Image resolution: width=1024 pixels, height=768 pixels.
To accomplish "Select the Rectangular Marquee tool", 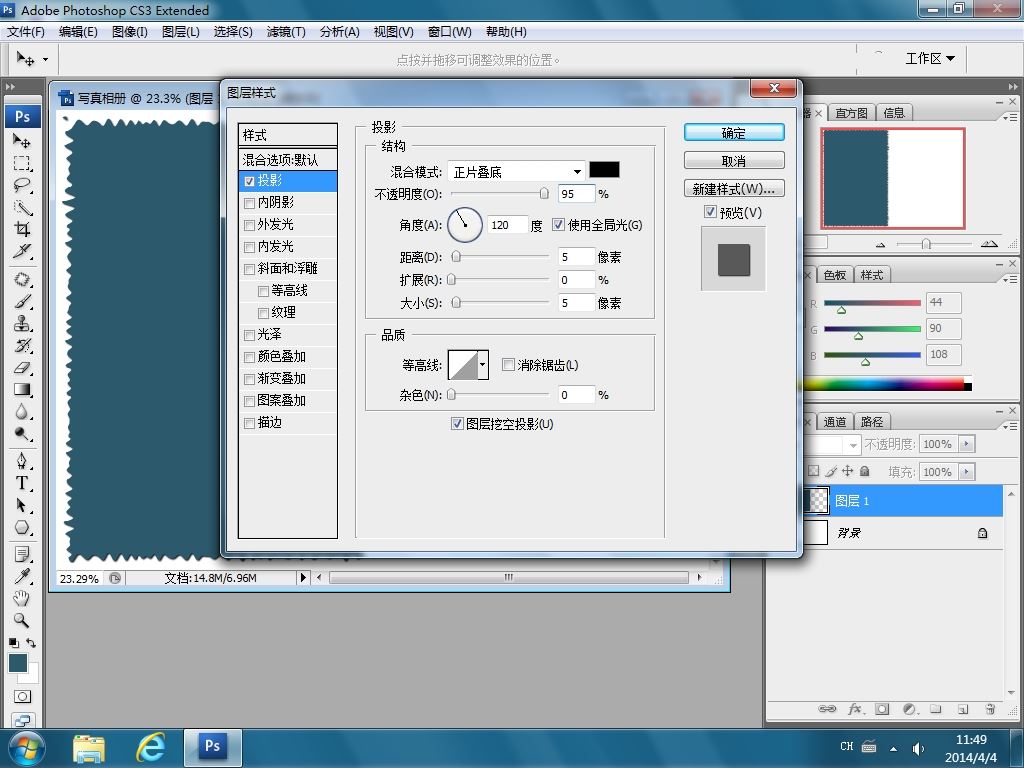I will (22, 163).
